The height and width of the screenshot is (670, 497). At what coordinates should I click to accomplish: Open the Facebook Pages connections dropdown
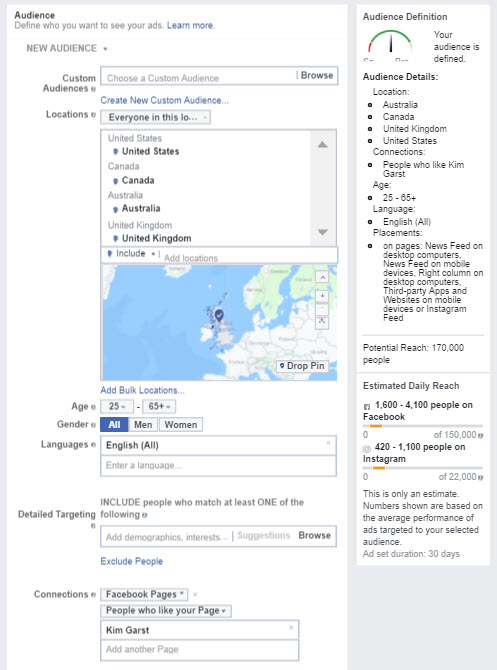tap(144, 594)
